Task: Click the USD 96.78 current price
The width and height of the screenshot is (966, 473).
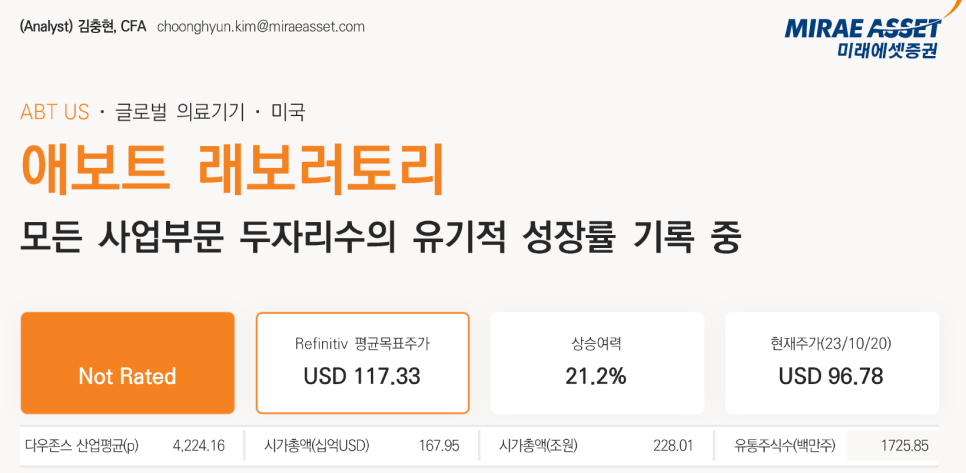Action: coord(831,376)
